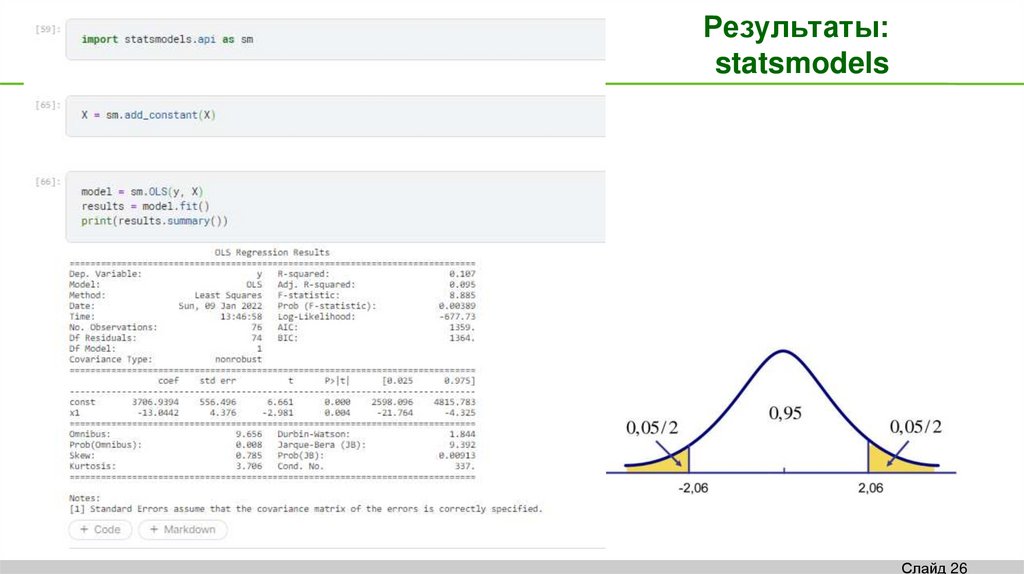1024x574 pixels.
Task: Click the Adj. R-squared value 0.095
Action: point(462,285)
